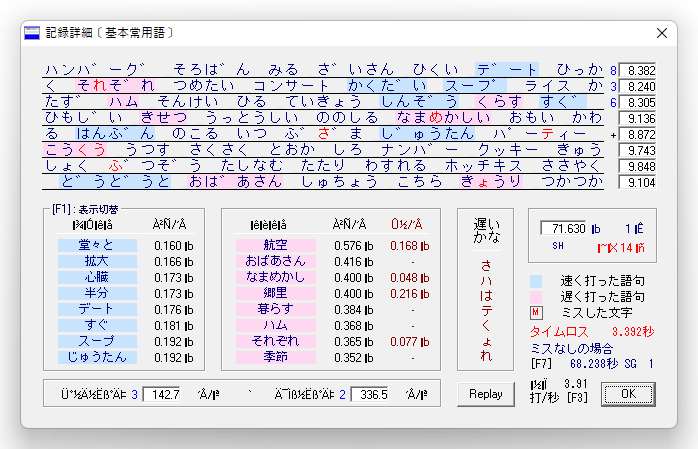The image size is (698, 449).
Task: Click the fast word 心臓
Action: [97, 277]
